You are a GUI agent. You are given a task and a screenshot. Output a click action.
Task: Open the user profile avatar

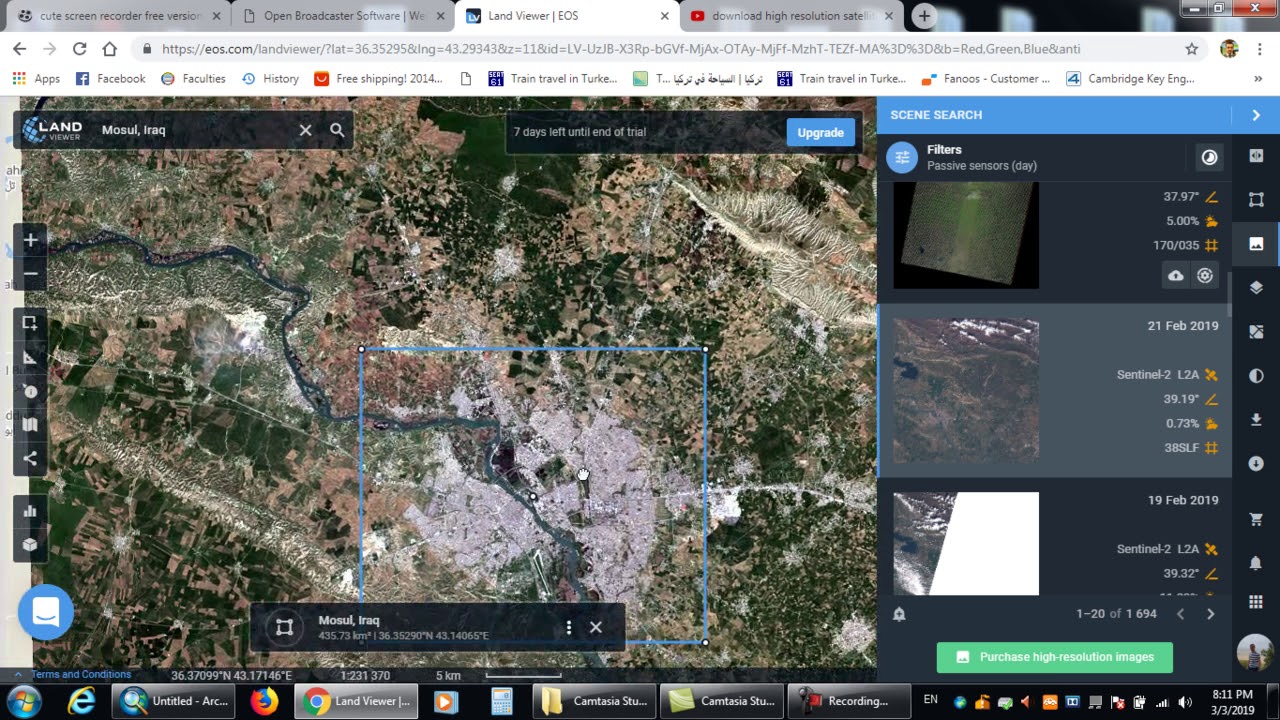(1256, 654)
